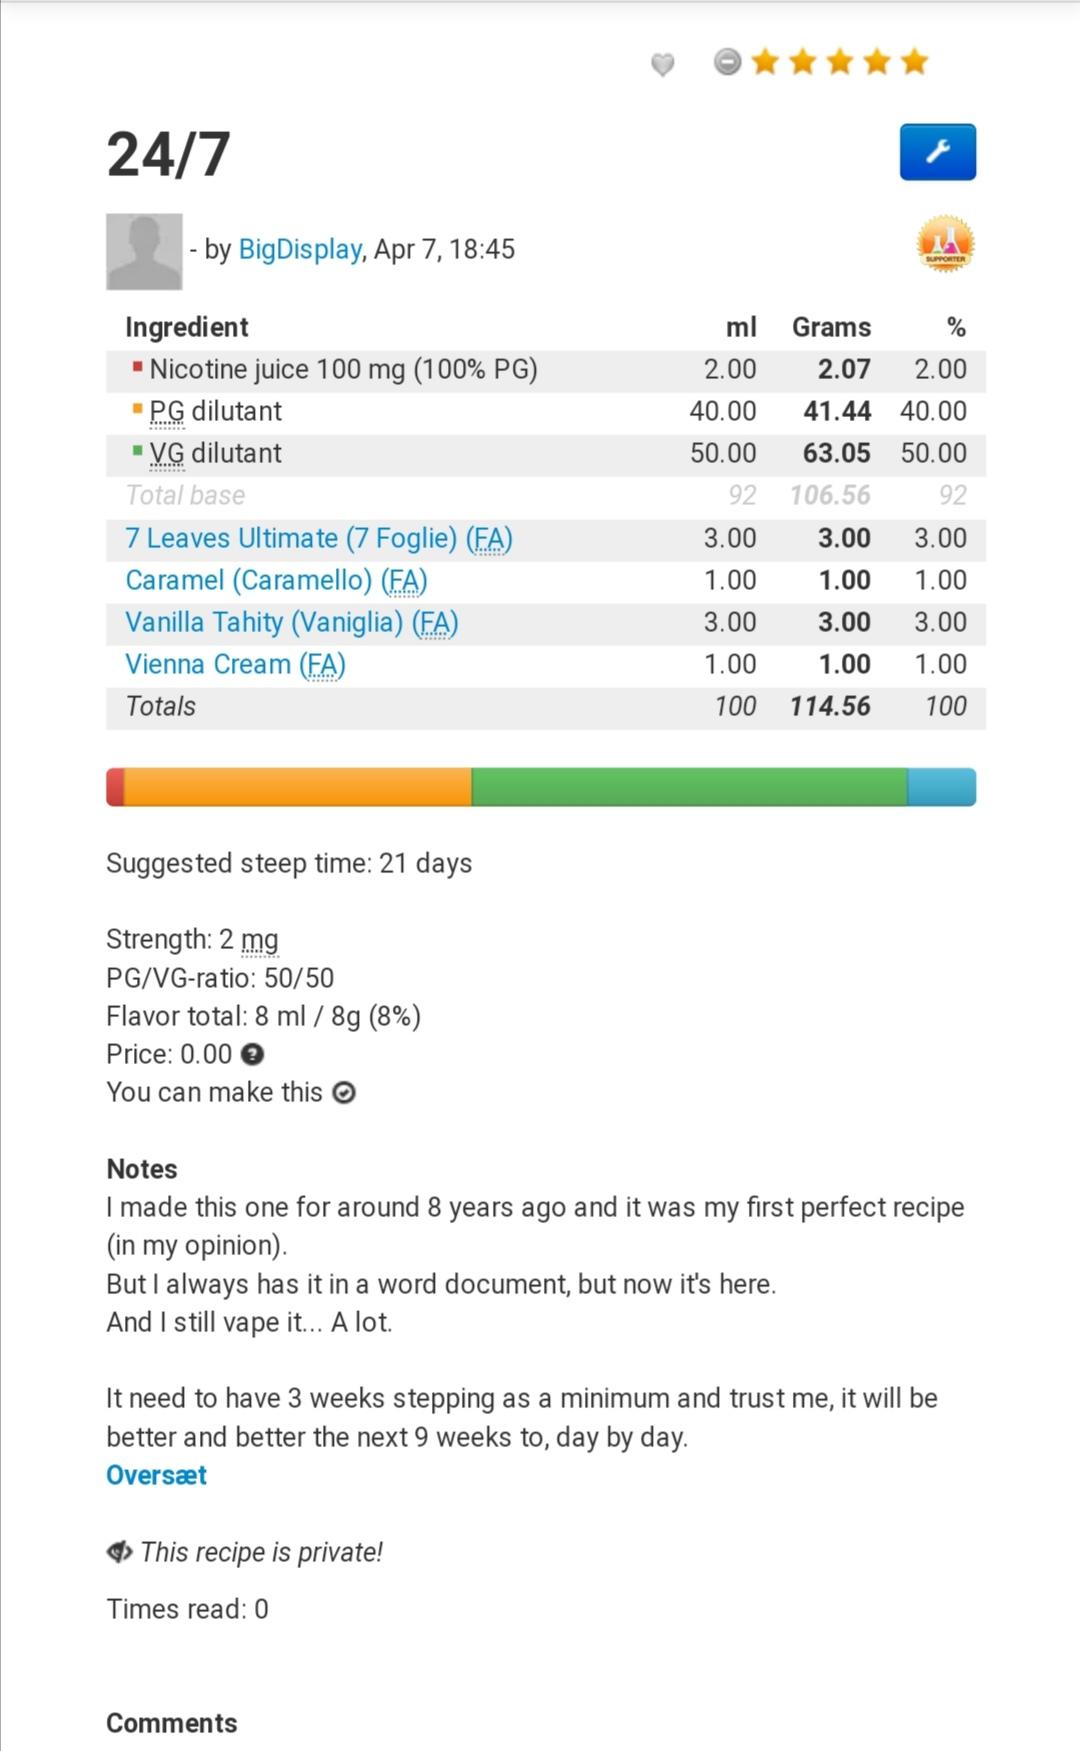Click the private recipe eye icon
The height and width of the screenshot is (1751, 1080).
[119, 1552]
